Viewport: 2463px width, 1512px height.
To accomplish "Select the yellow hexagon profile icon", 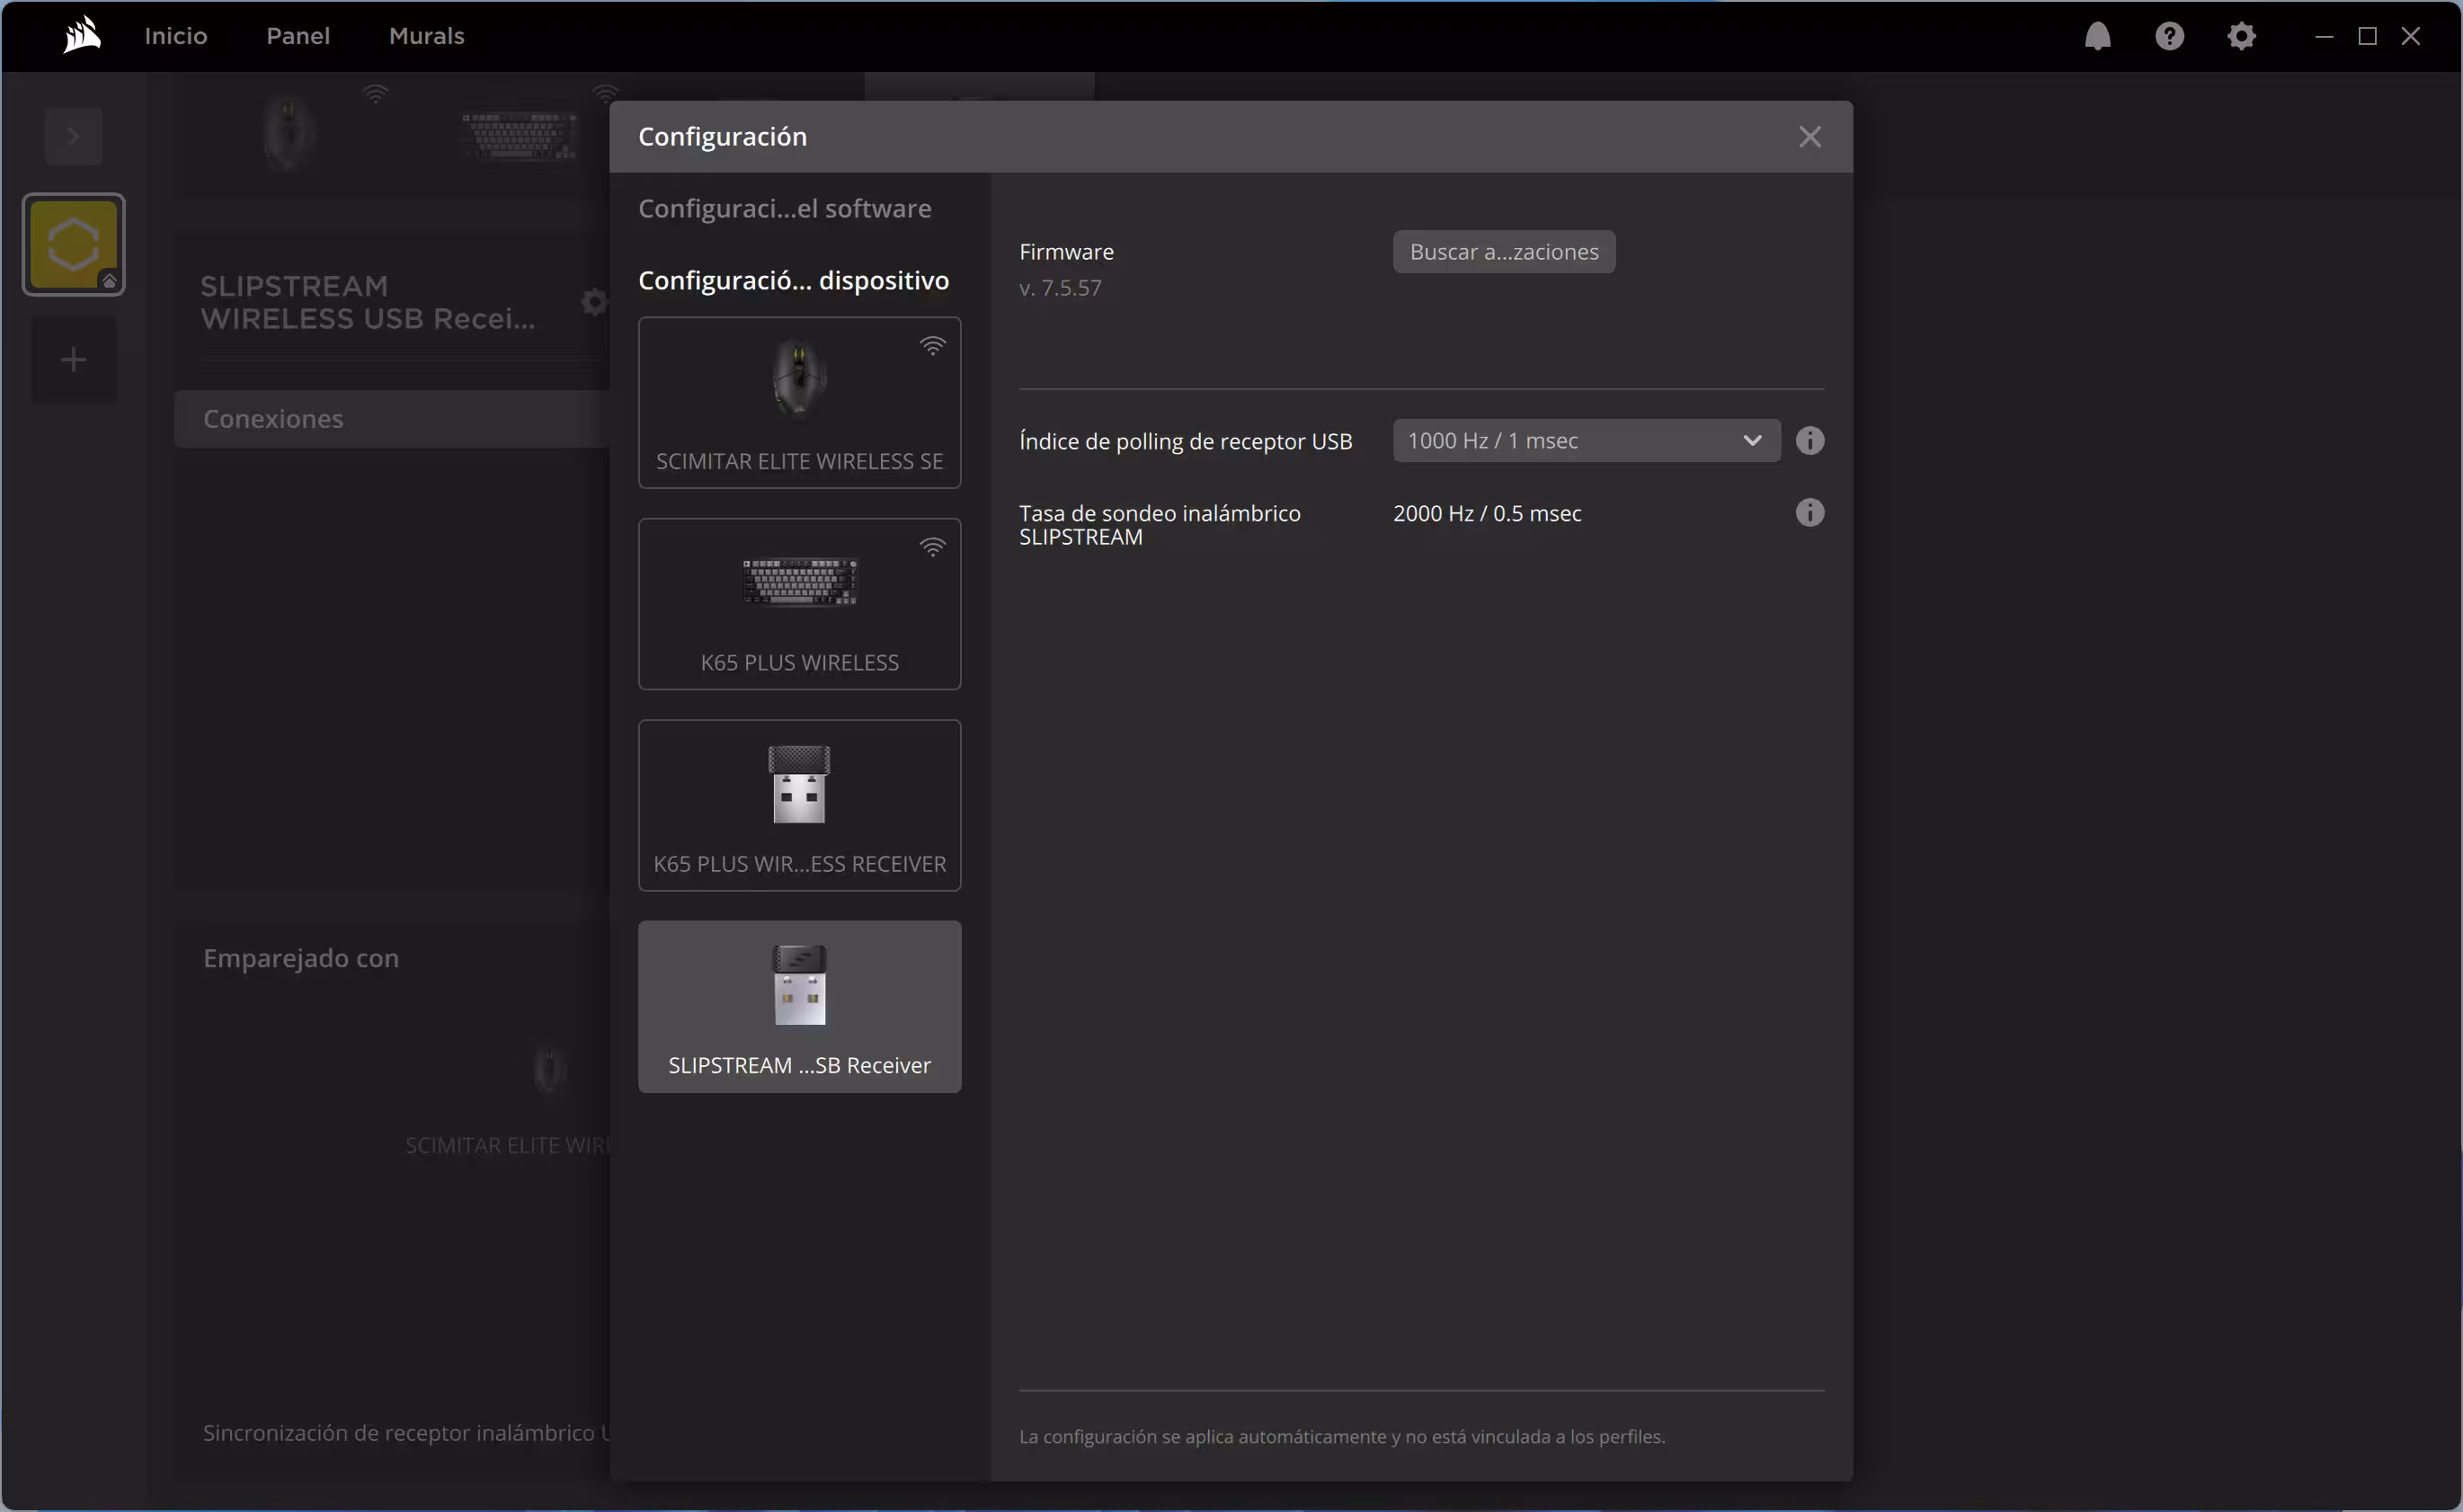I will (x=73, y=245).
